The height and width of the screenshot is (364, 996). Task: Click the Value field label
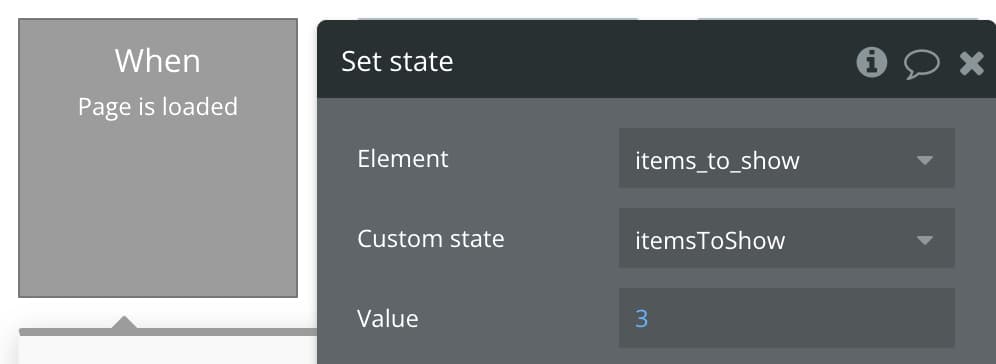(387, 318)
